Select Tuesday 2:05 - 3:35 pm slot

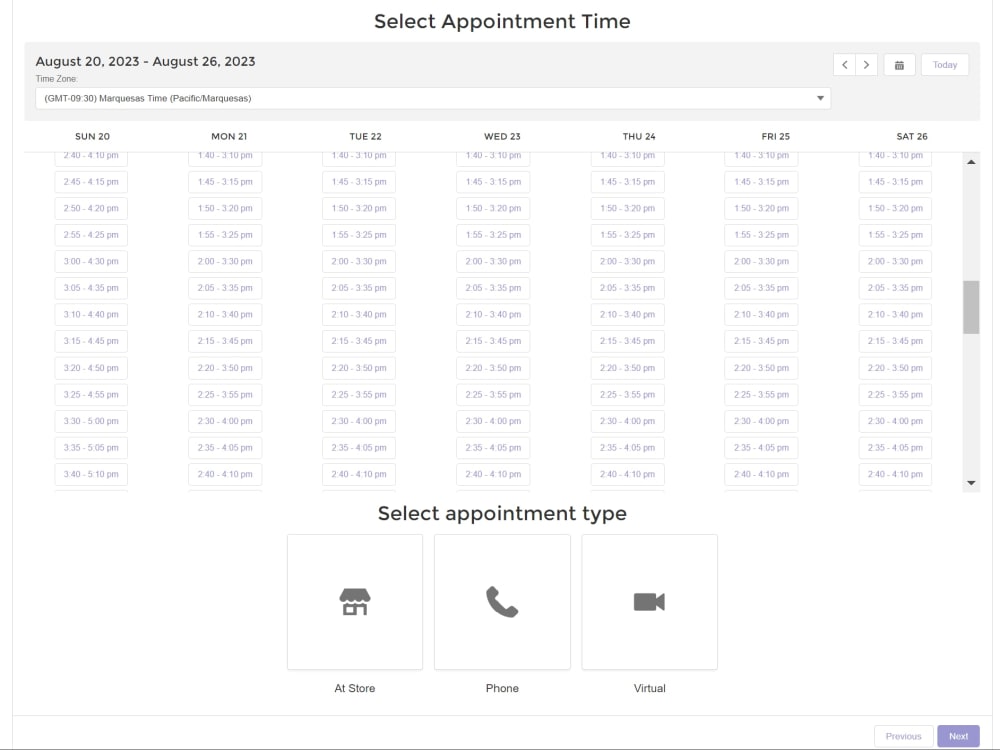[359, 288]
